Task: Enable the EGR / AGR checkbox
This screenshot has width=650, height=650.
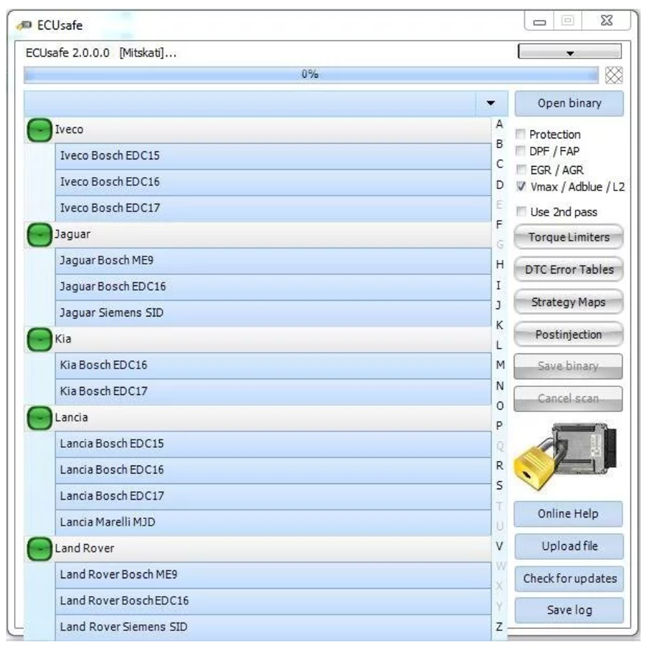Action: (x=521, y=169)
